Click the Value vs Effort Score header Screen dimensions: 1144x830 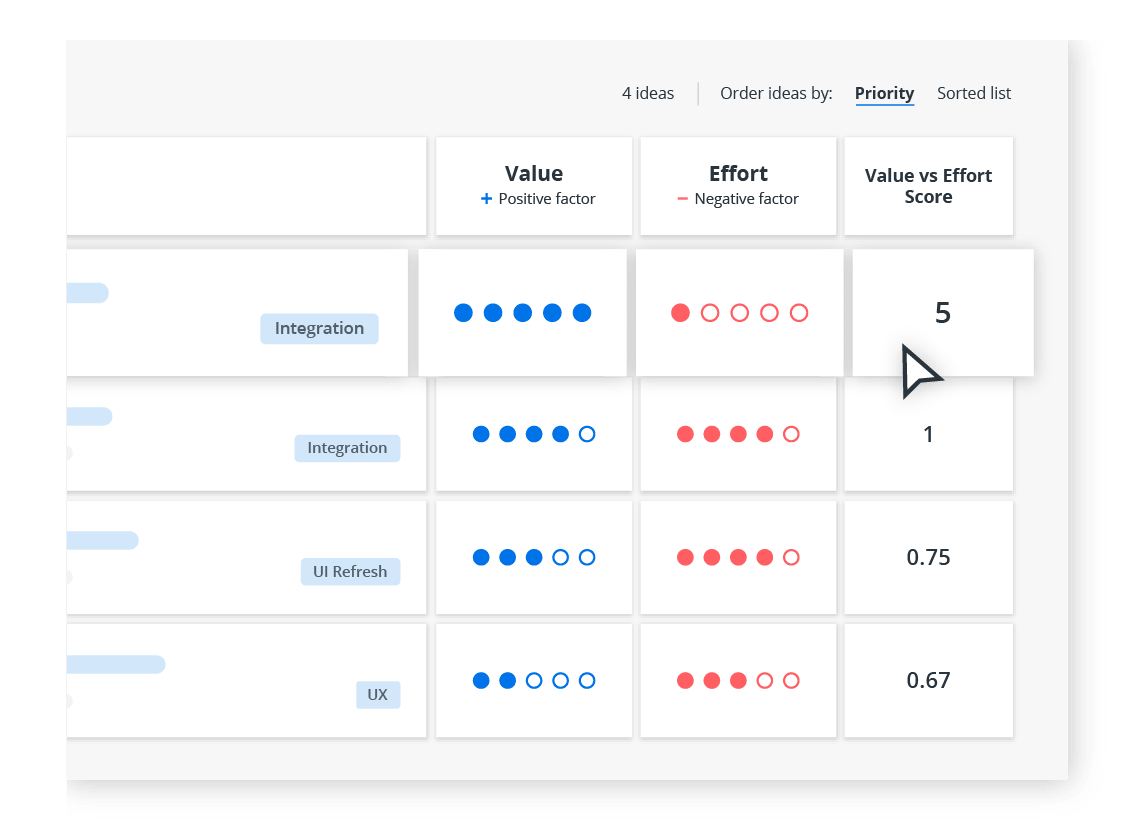pos(928,186)
